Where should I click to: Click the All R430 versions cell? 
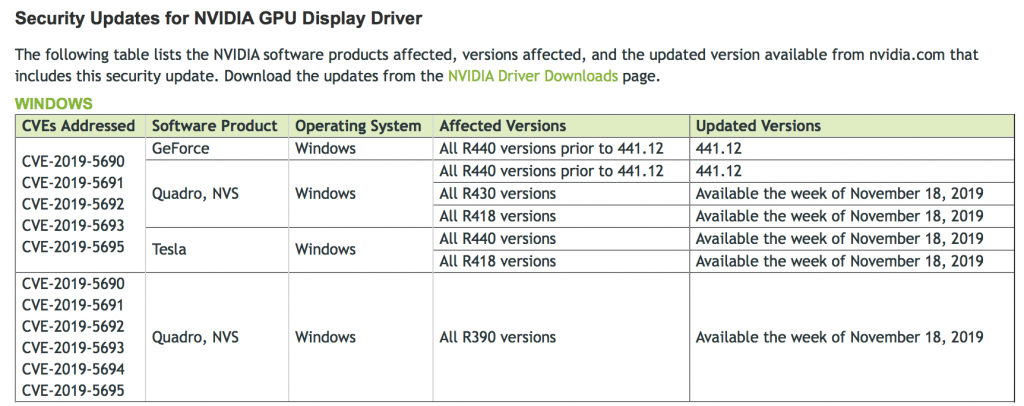pos(561,194)
